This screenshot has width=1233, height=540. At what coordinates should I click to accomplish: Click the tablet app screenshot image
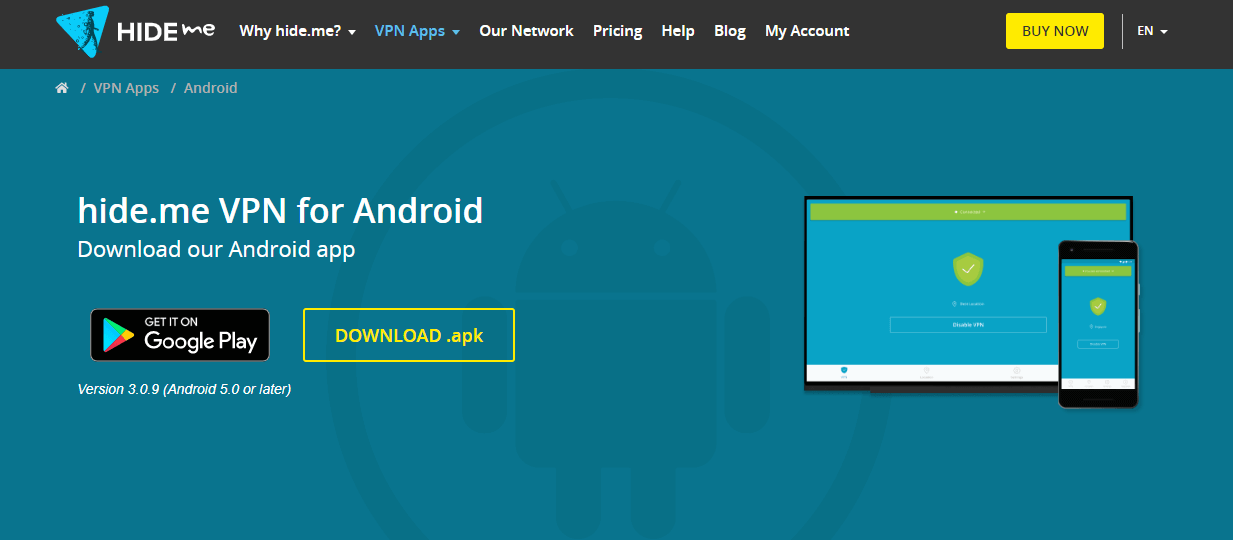[x=932, y=293]
